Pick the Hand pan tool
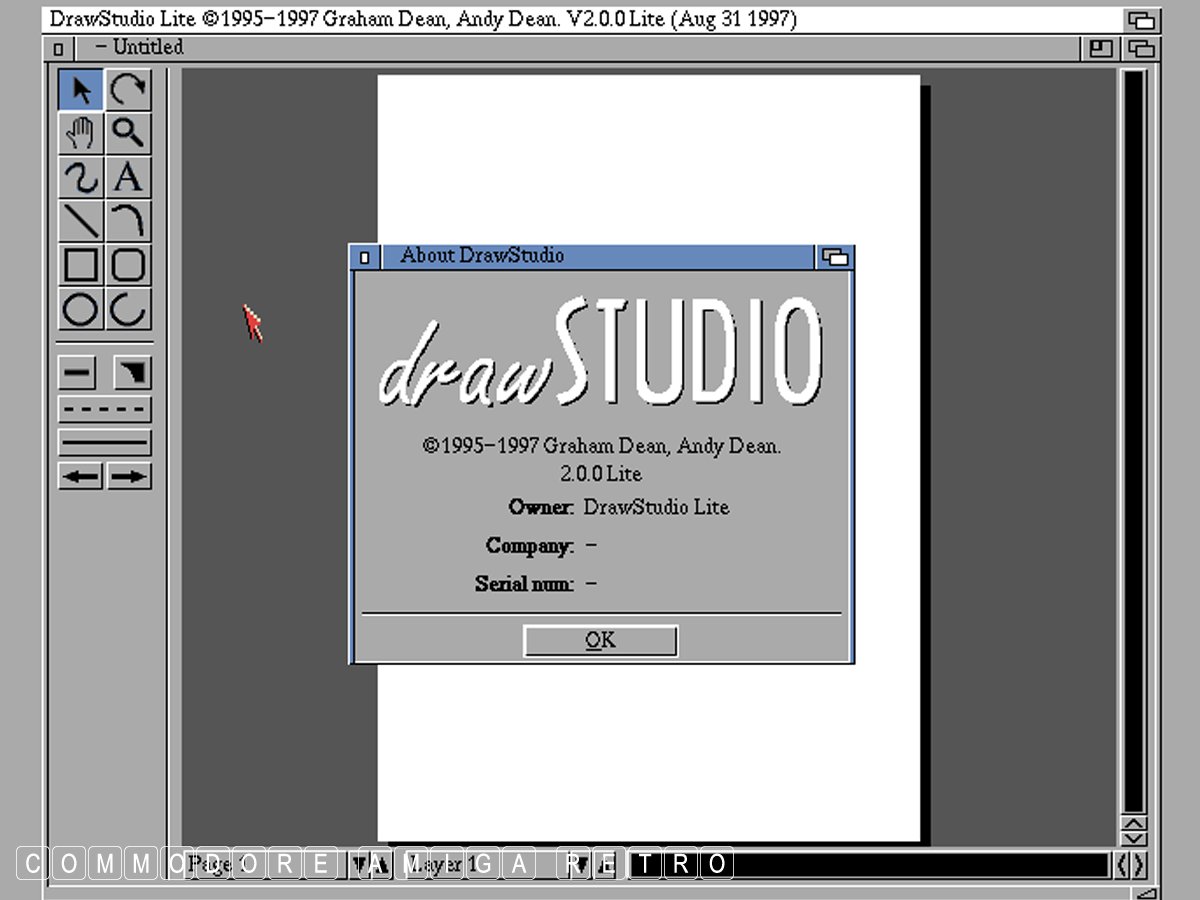 (x=81, y=133)
